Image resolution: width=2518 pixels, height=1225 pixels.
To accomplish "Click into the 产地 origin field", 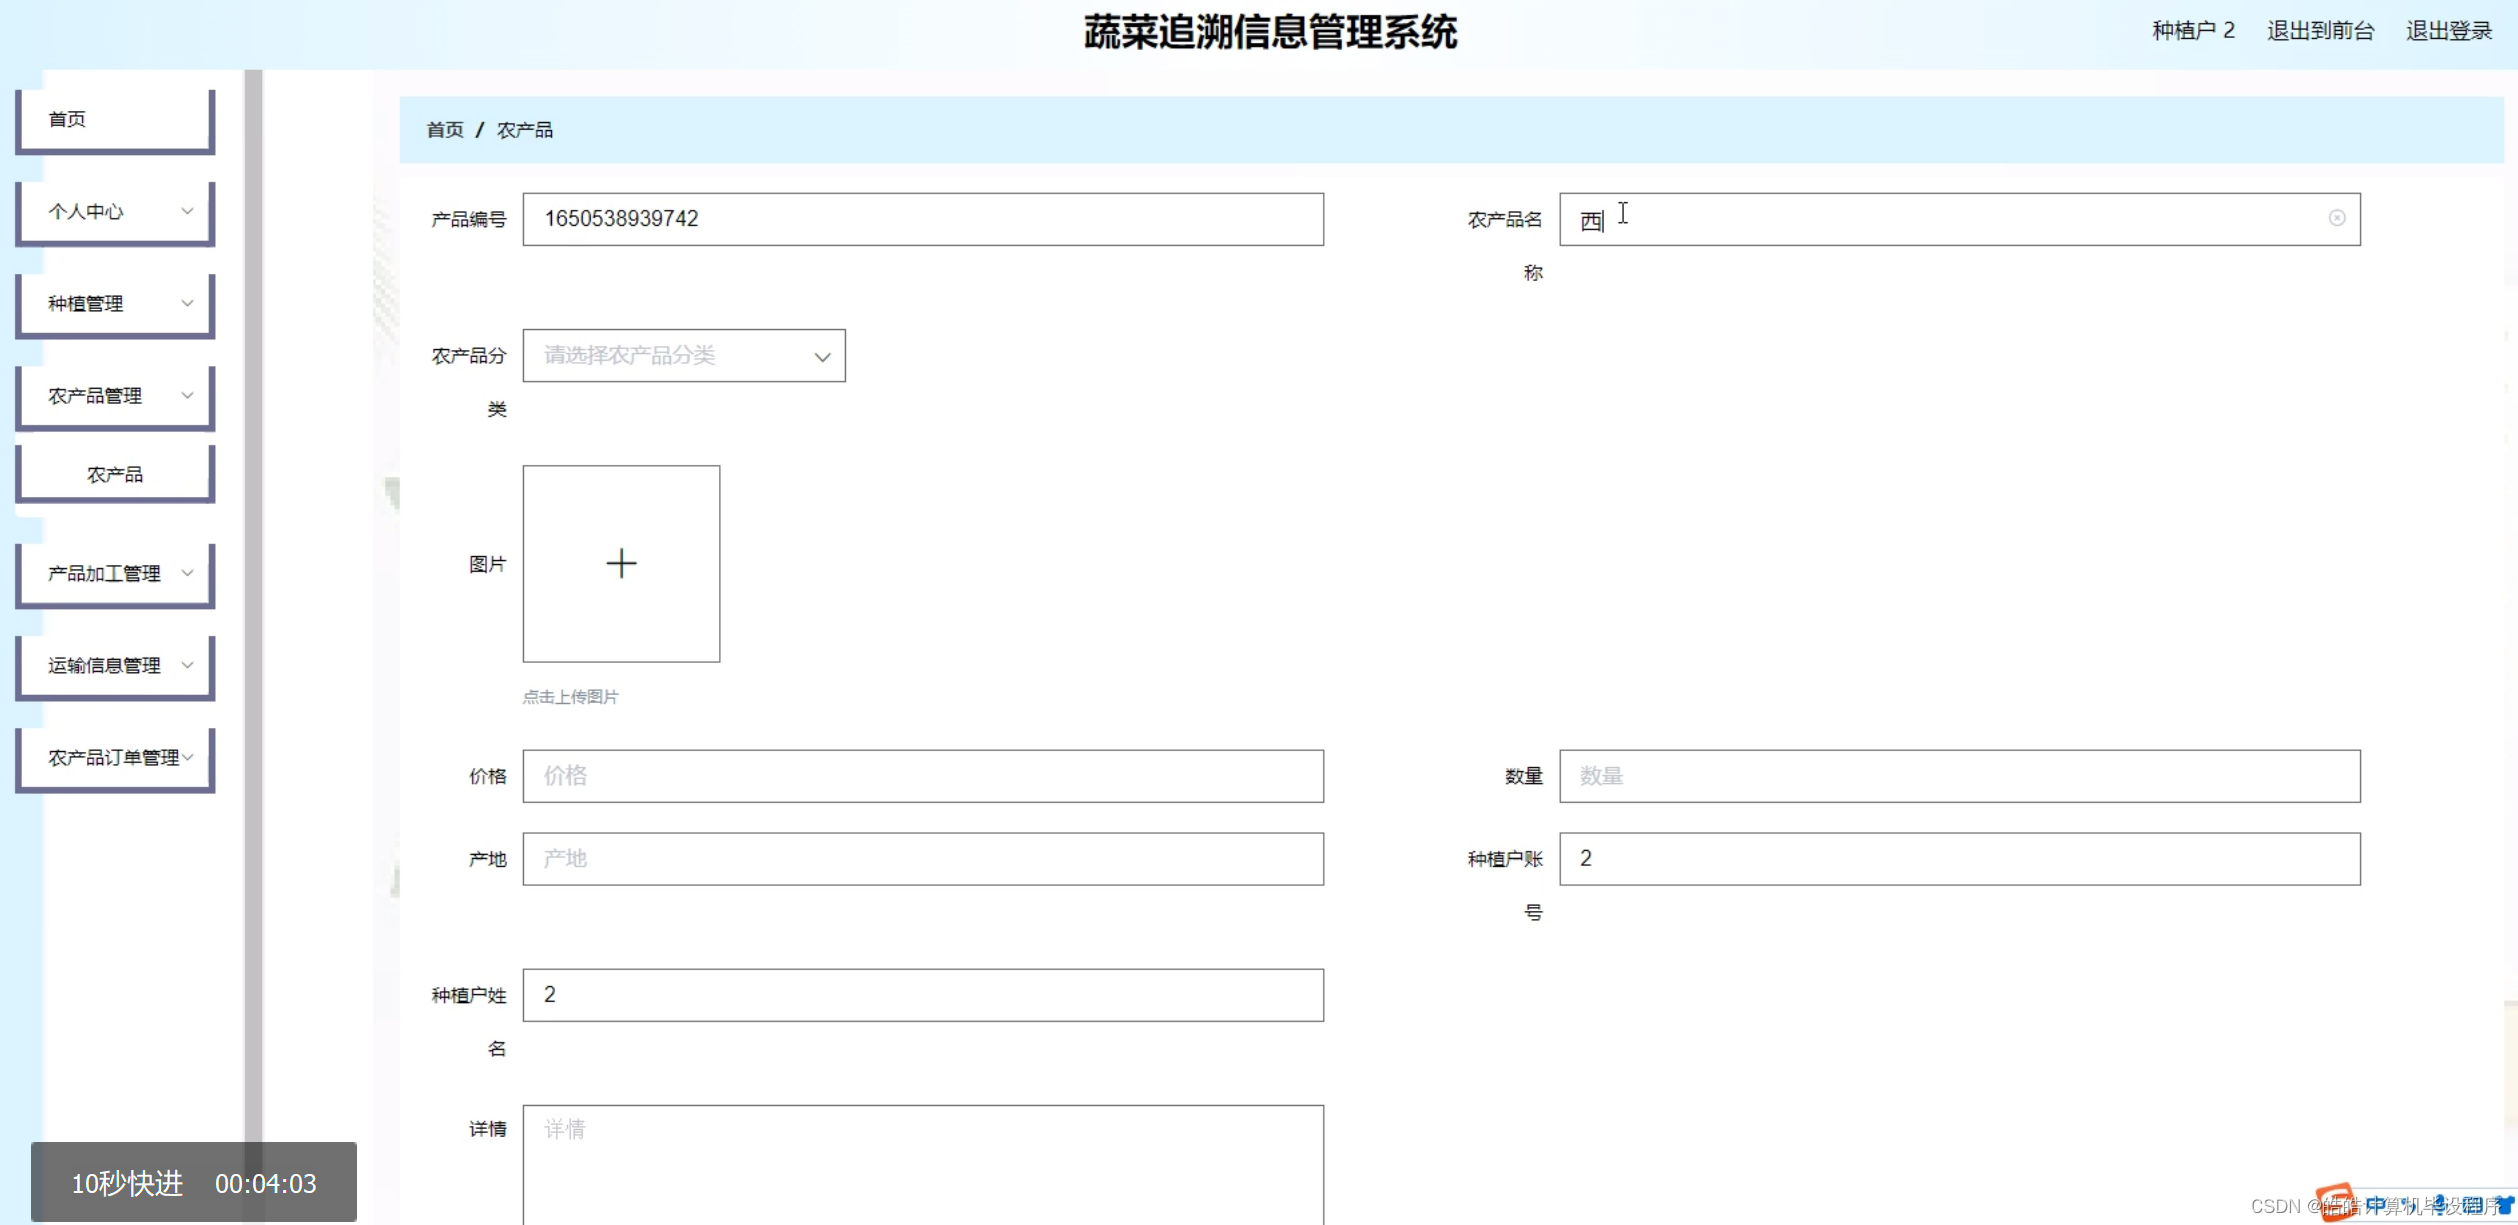I will pos(922,859).
